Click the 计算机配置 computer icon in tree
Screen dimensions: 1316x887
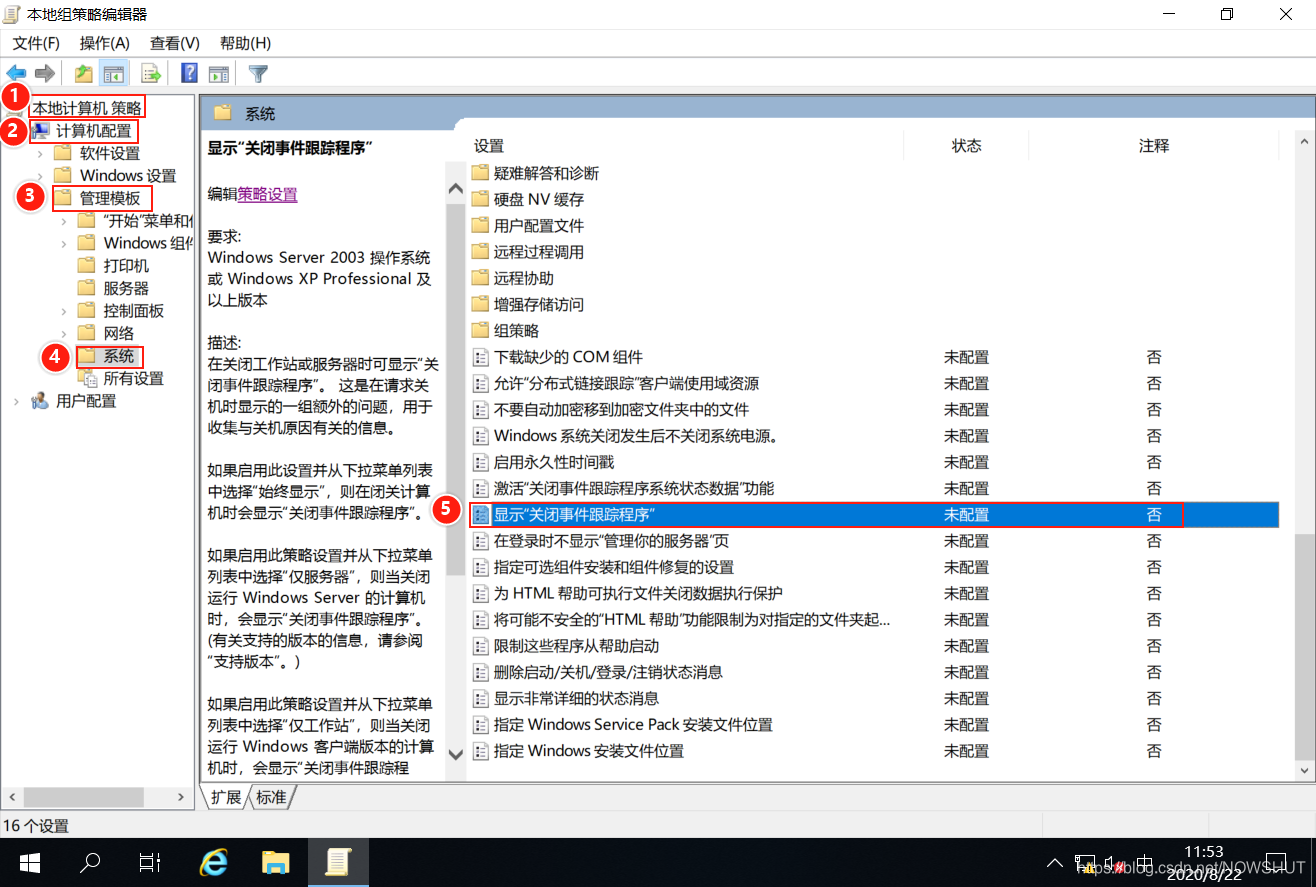(40, 130)
